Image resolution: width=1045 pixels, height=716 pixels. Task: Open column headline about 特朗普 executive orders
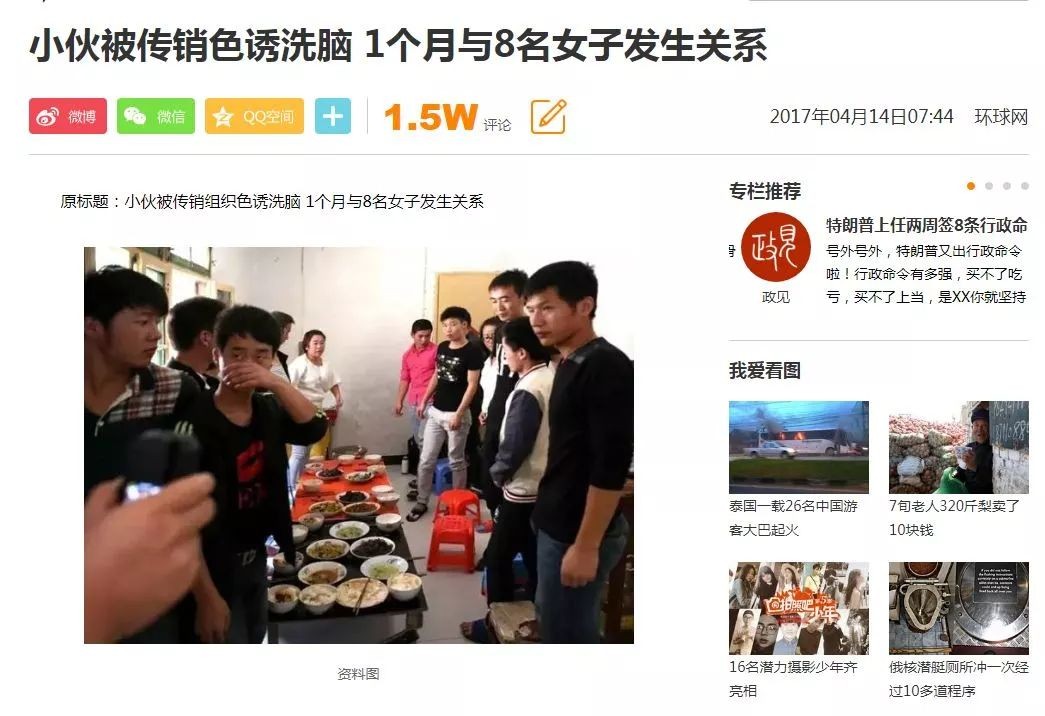click(x=926, y=225)
